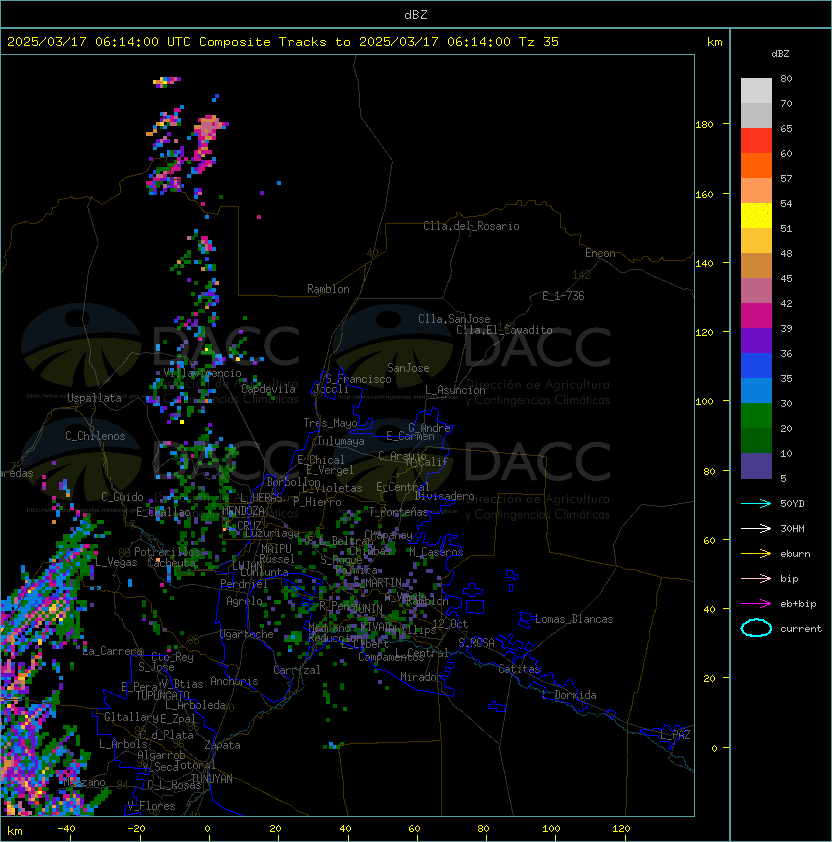832x842 pixels.
Task: Click the 50YD legend label
Action: (792, 503)
